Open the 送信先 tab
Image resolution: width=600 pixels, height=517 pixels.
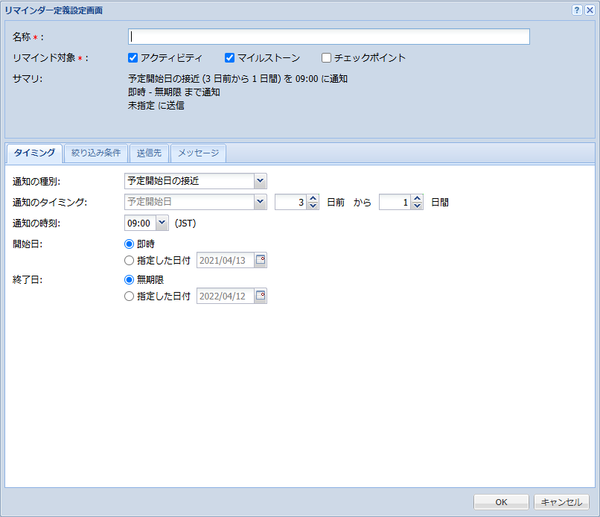coord(149,153)
